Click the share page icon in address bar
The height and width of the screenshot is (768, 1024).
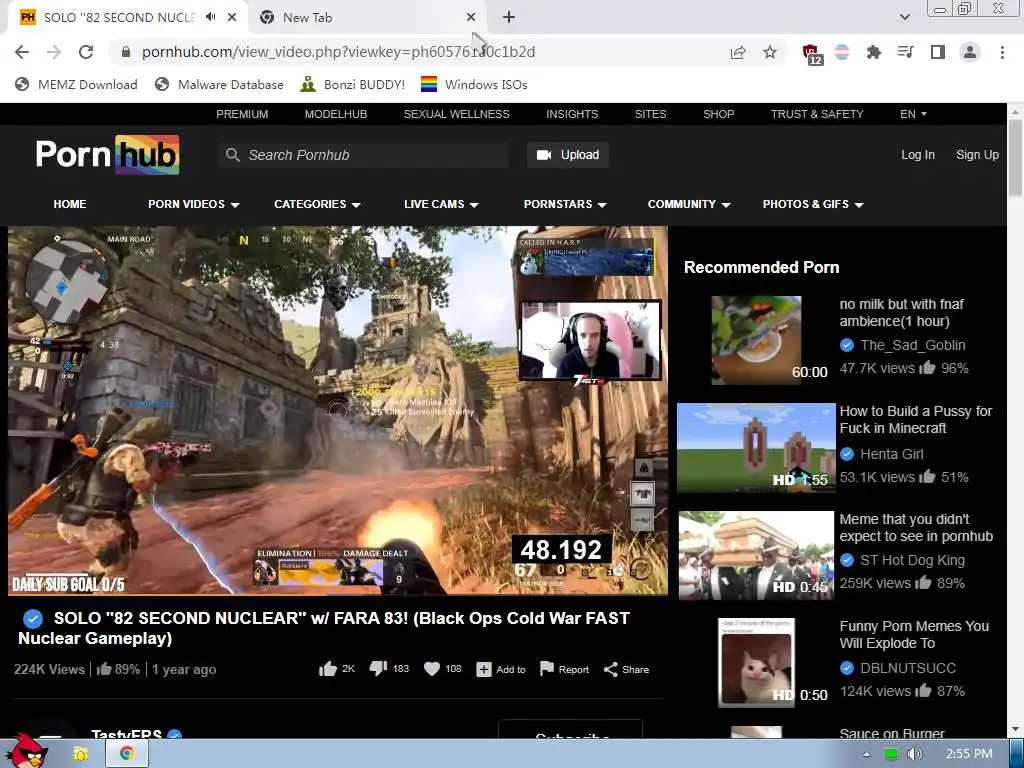[738, 52]
